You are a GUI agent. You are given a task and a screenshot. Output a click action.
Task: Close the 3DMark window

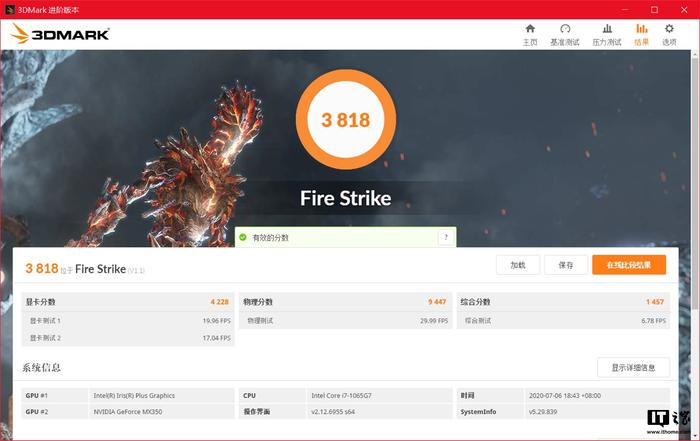(x=684, y=9)
